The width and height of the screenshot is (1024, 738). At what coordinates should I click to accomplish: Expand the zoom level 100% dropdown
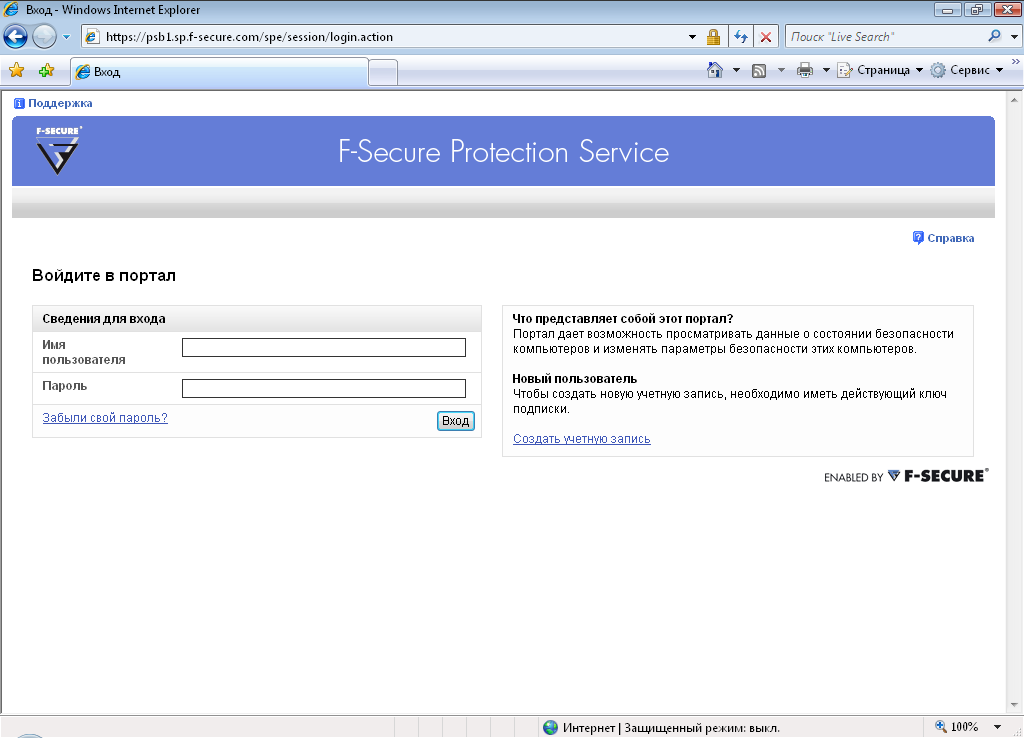click(997, 727)
